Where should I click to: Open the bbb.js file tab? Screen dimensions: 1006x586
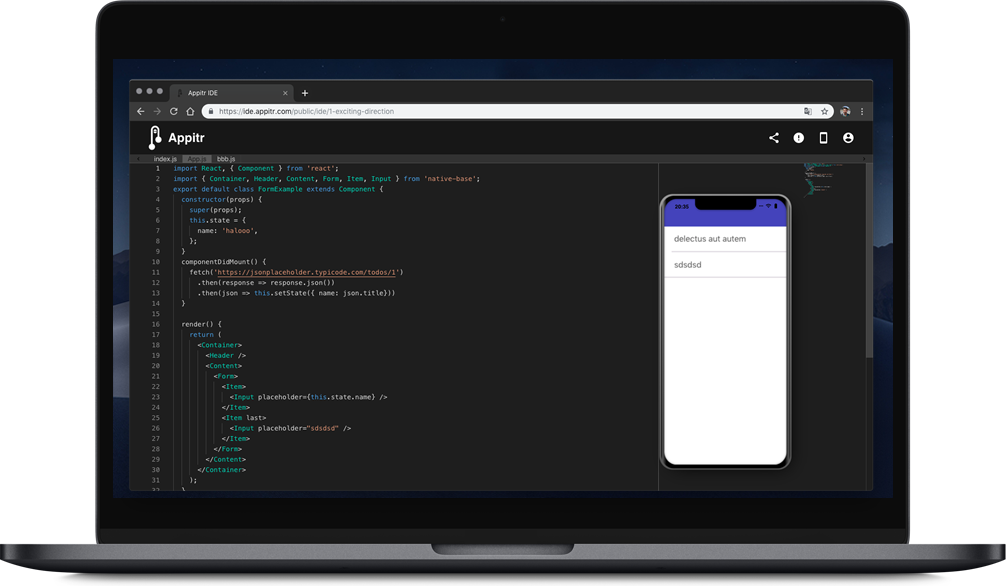(226, 159)
